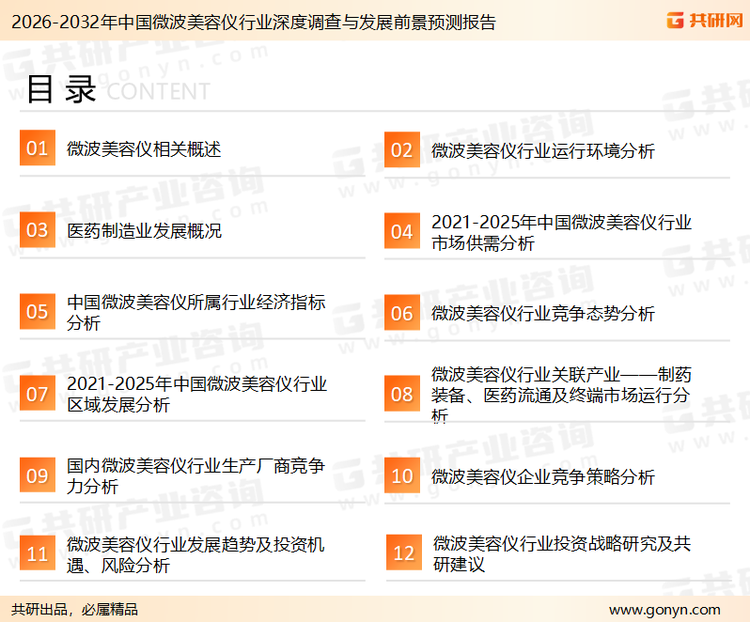Open 医药制造业发展概况 chapter
The image size is (750, 622).
click(x=144, y=231)
